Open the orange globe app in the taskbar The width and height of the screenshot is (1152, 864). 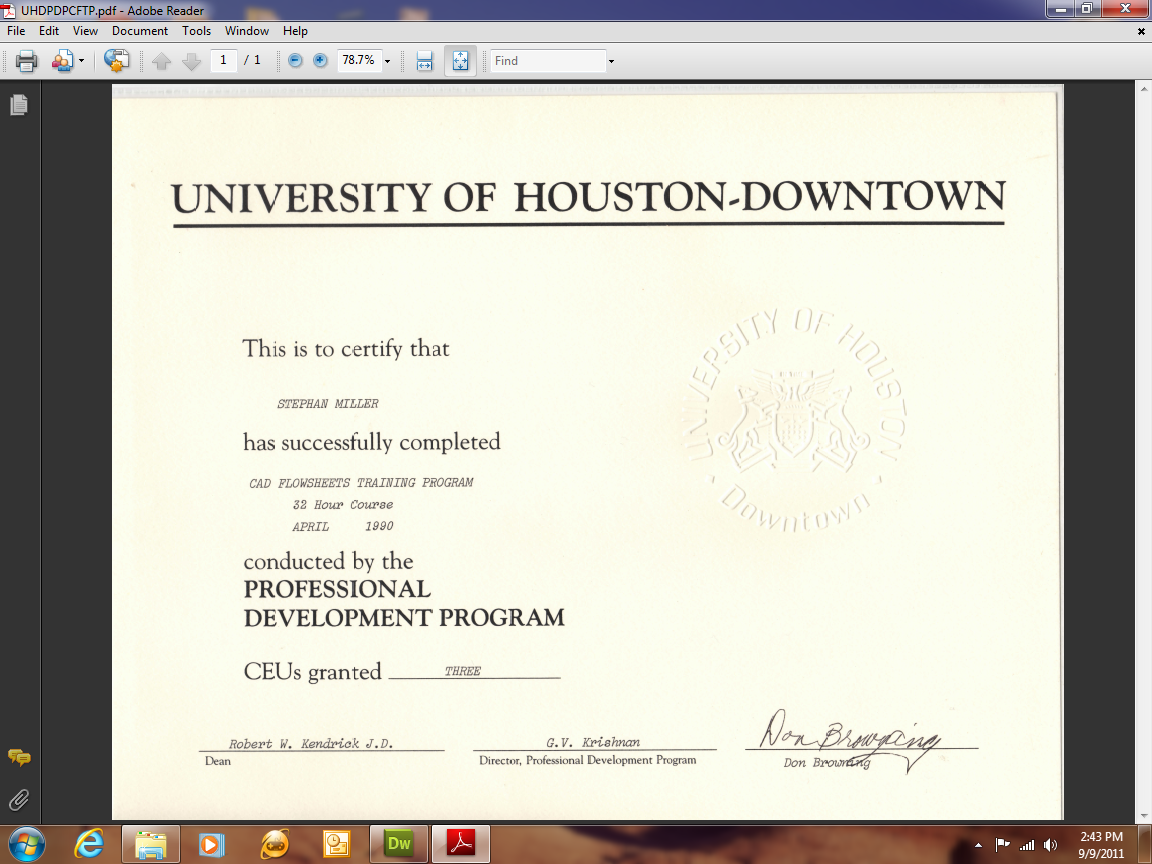coord(275,845)
